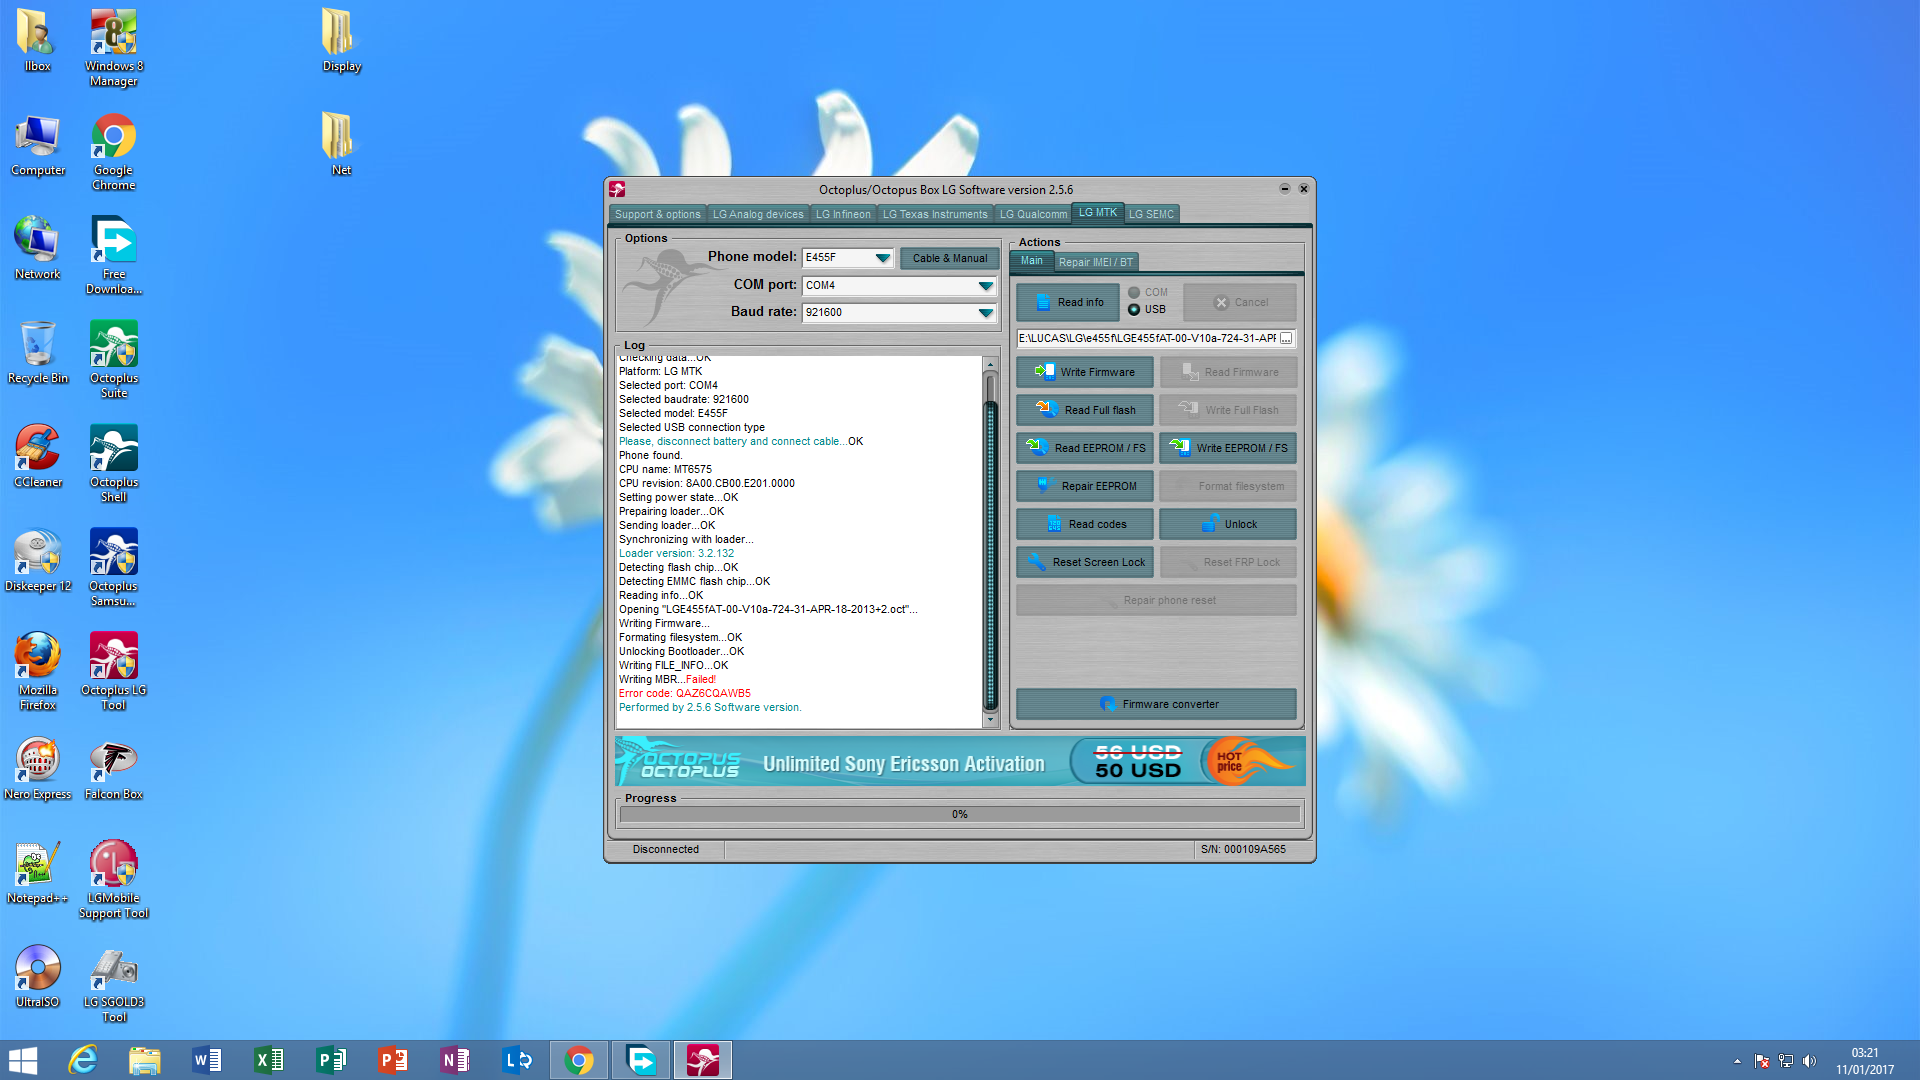The image size is (1920, 1080).
Task: Open the Windows 8 Manager icon
Action: point(113,46)
